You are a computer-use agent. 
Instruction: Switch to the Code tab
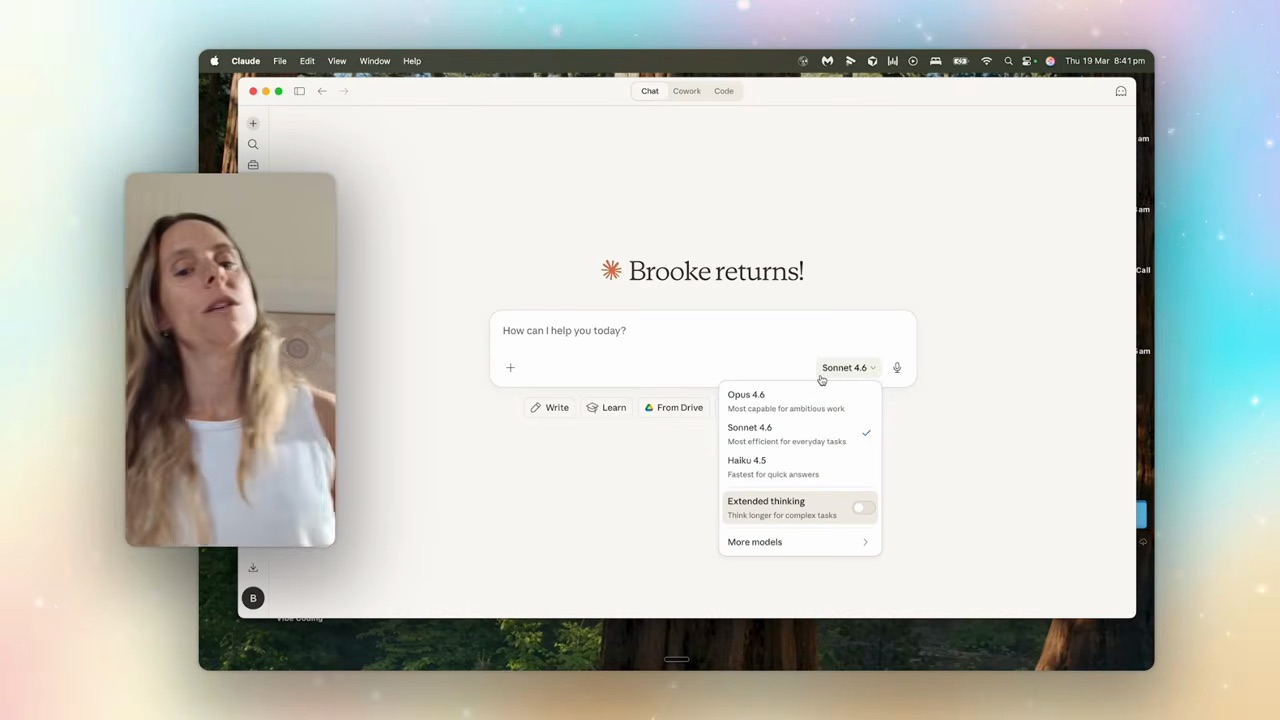click(x=724, y=91)
